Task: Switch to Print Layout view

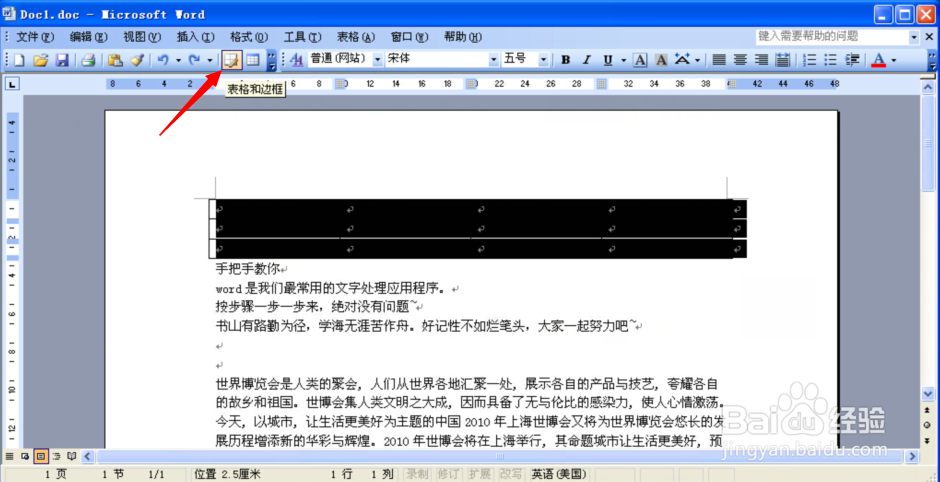Action: pyautogui.click(x=41, y=457)
